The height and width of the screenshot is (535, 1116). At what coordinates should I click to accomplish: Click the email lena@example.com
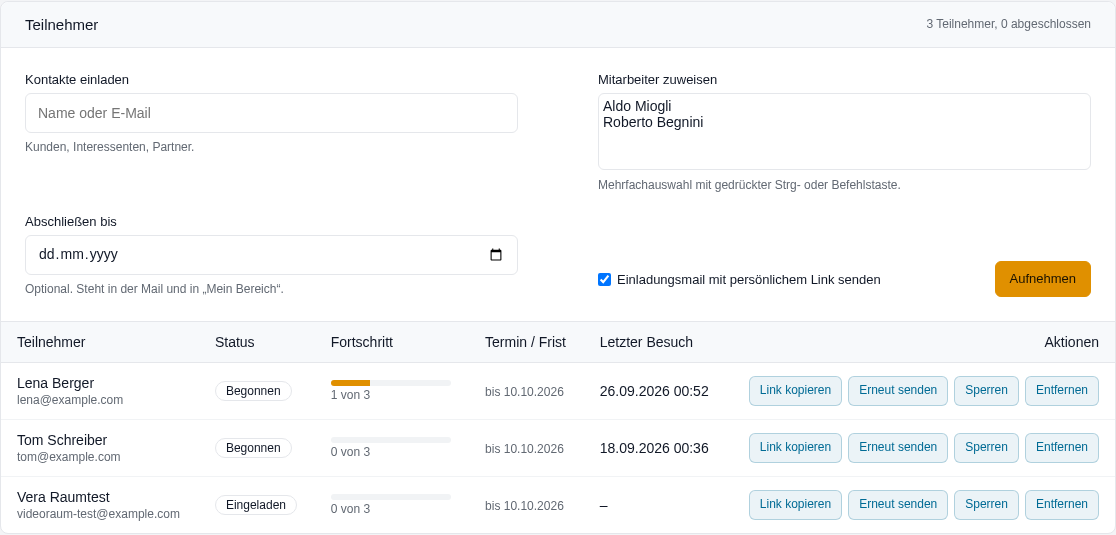tap(70, 400)
